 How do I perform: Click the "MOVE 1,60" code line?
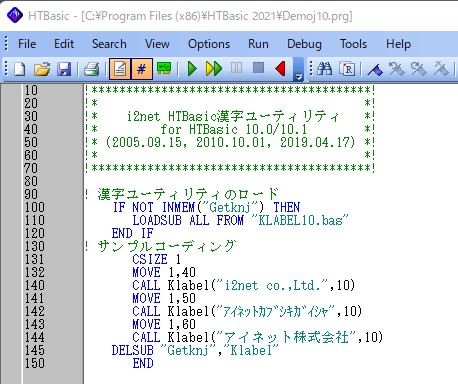point(164,324)
